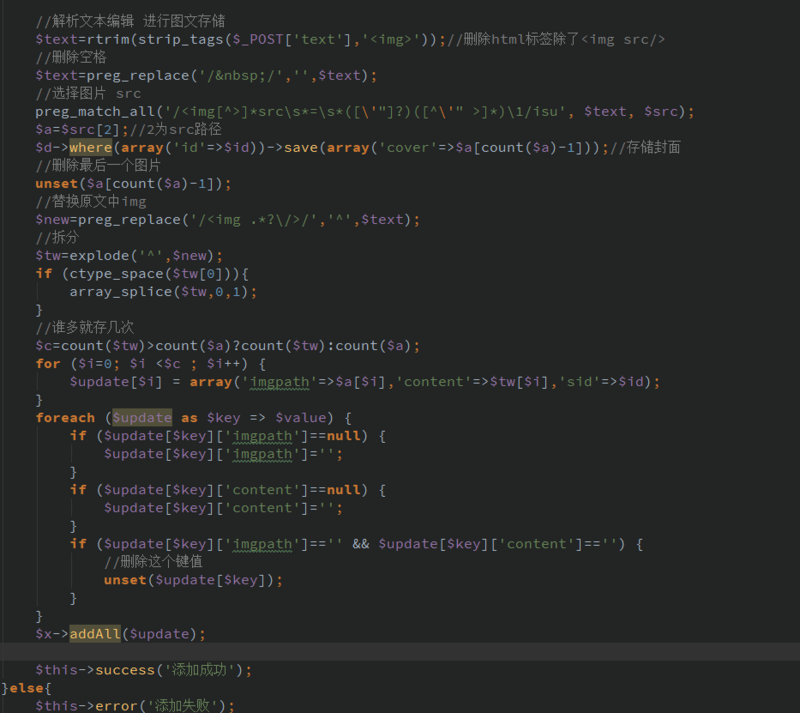Click the $value variable

tap(301, 417)
